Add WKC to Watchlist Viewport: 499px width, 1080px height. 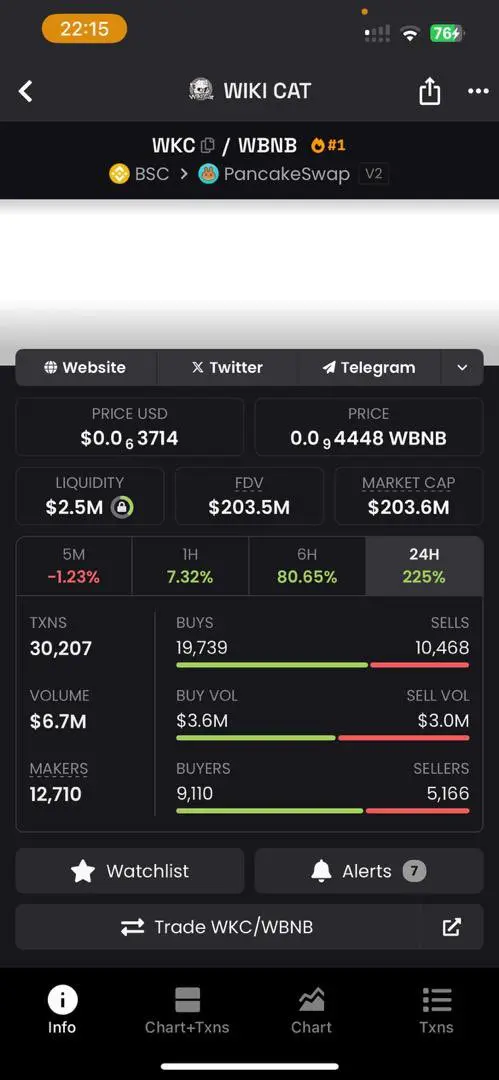click(x=130, y=871)
